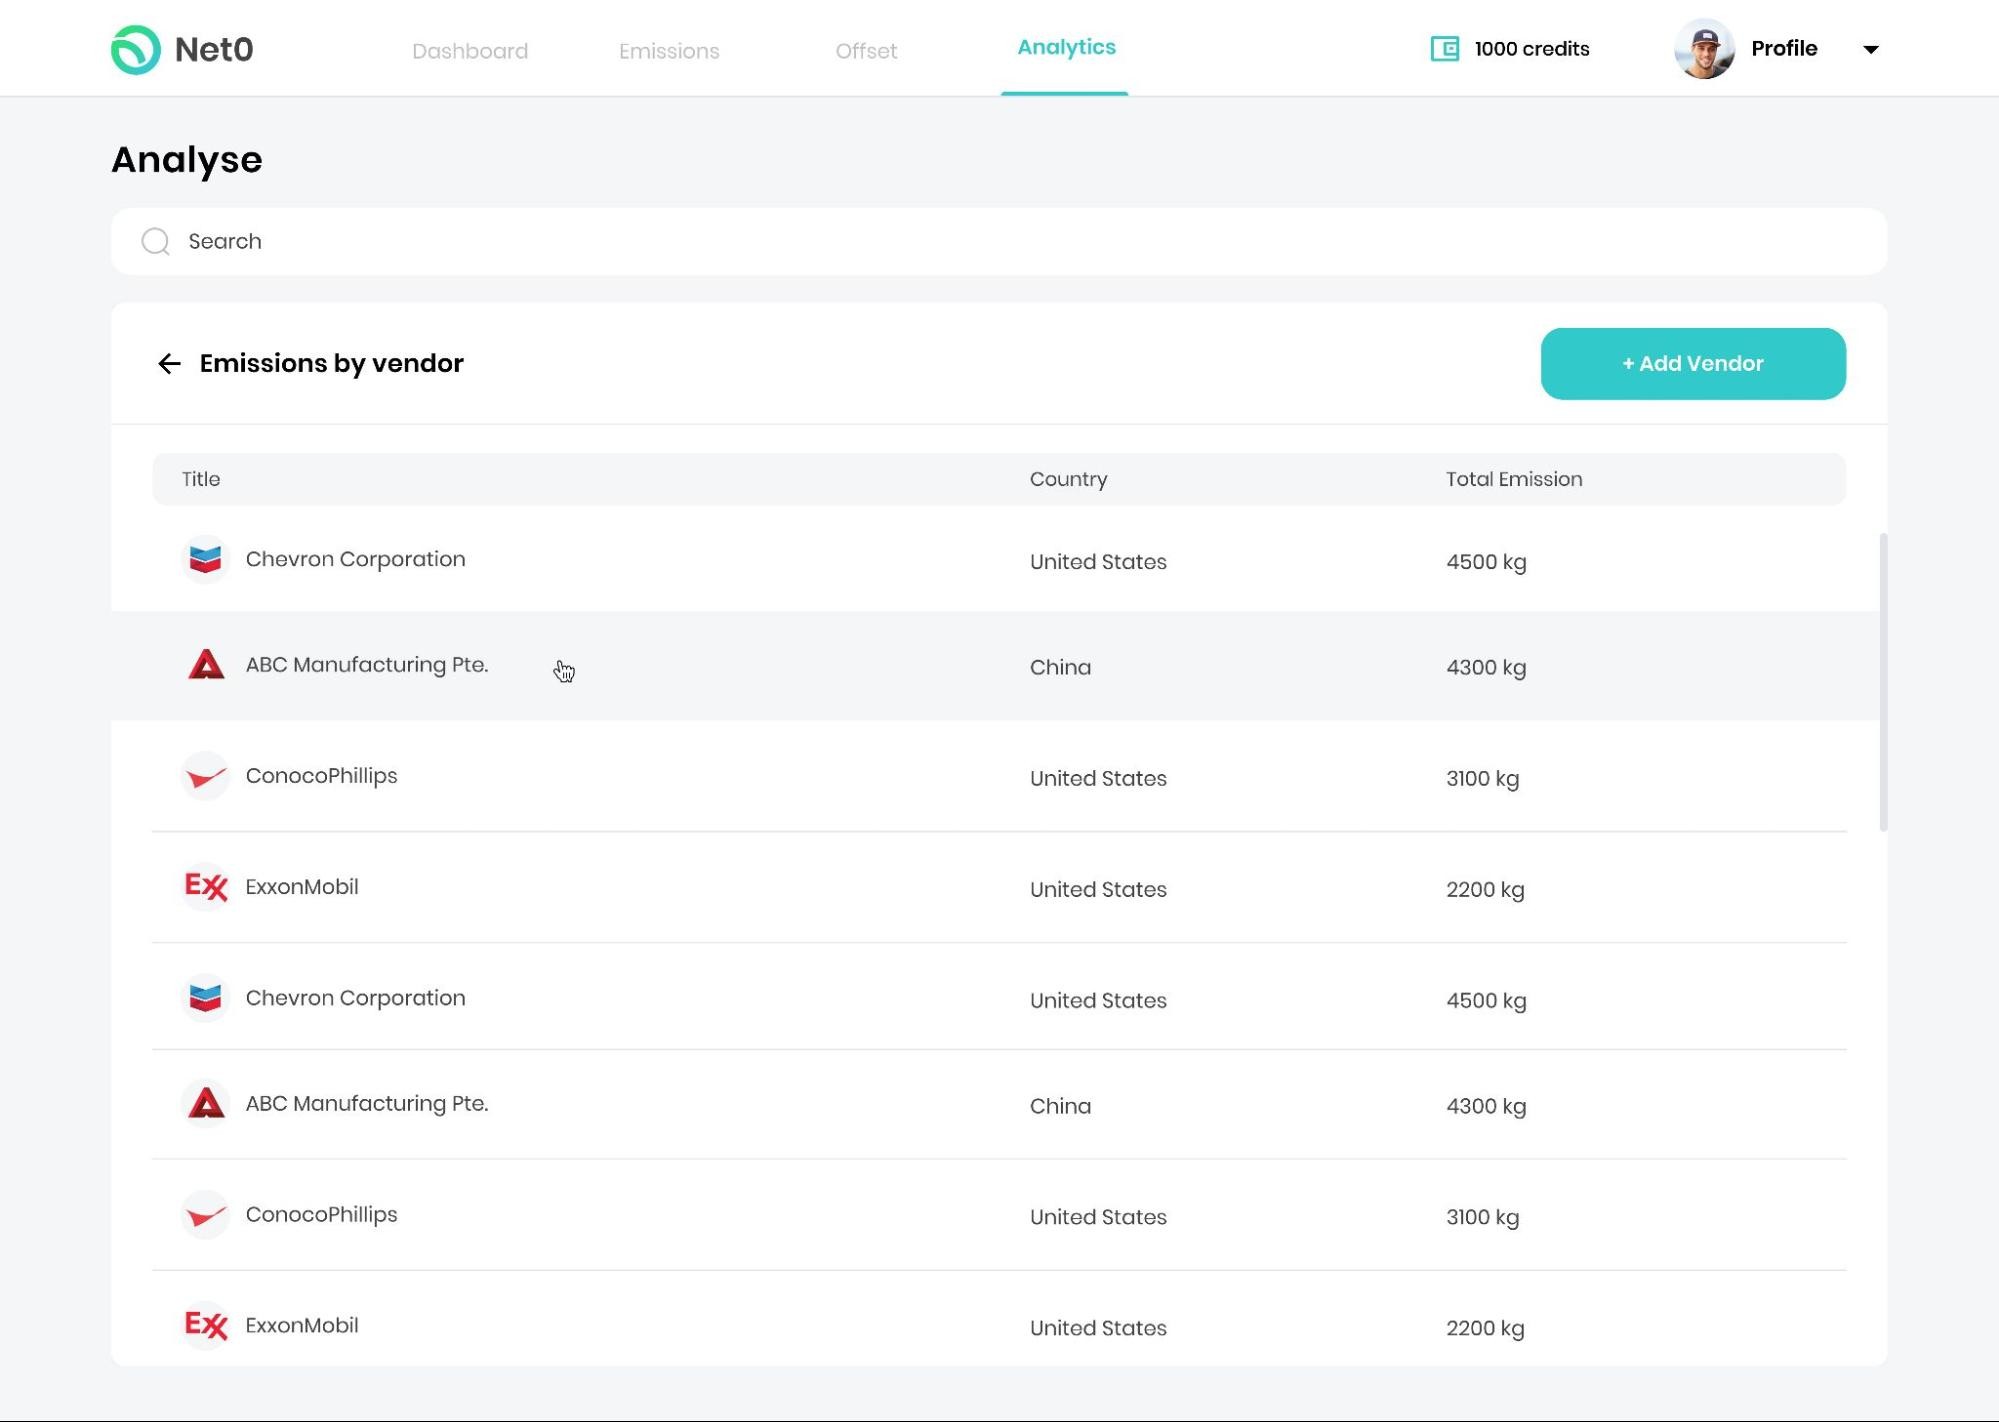1999x1422 pixels.
Task: Toggle the Country column sort
Action: (1068, 479)
